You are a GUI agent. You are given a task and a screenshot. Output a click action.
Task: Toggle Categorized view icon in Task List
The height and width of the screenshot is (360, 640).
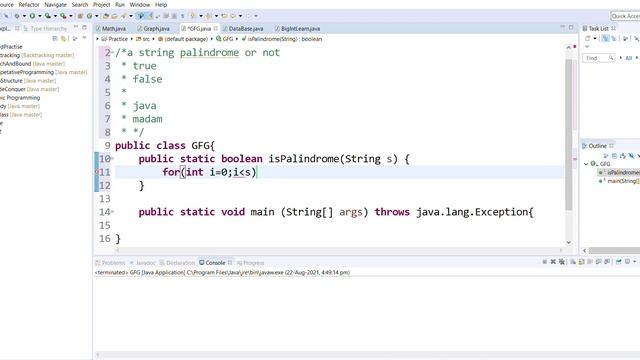605,38
